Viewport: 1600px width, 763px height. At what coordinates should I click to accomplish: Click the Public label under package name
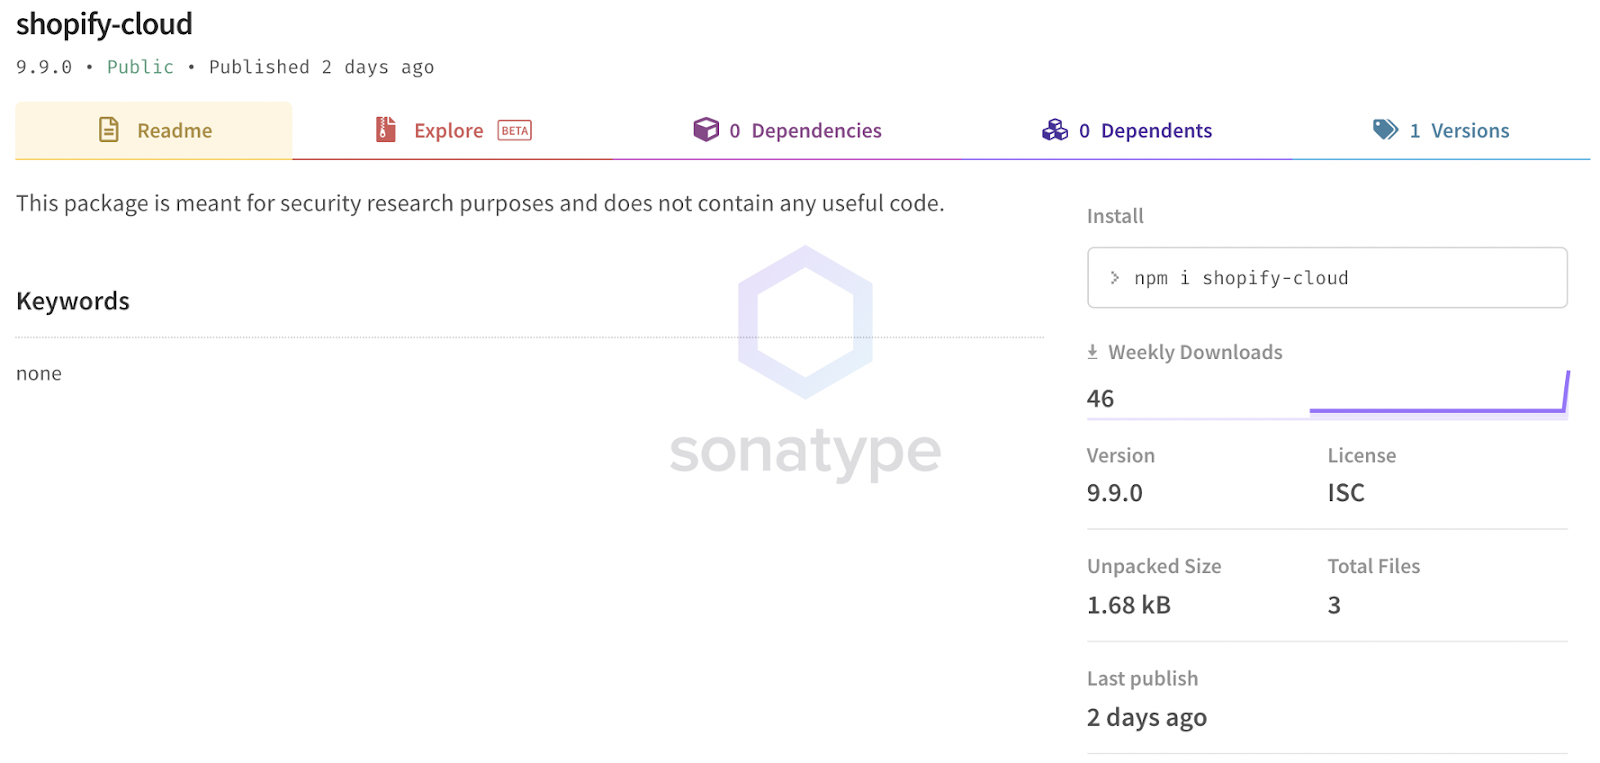point(140,67)
